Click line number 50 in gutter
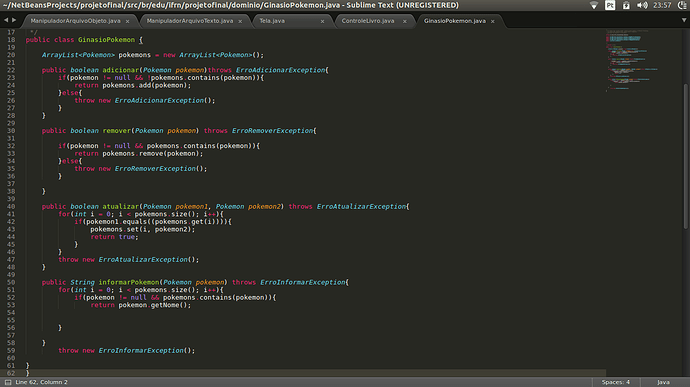The width and height of the screenshot is (690, 387). [11, 282]
